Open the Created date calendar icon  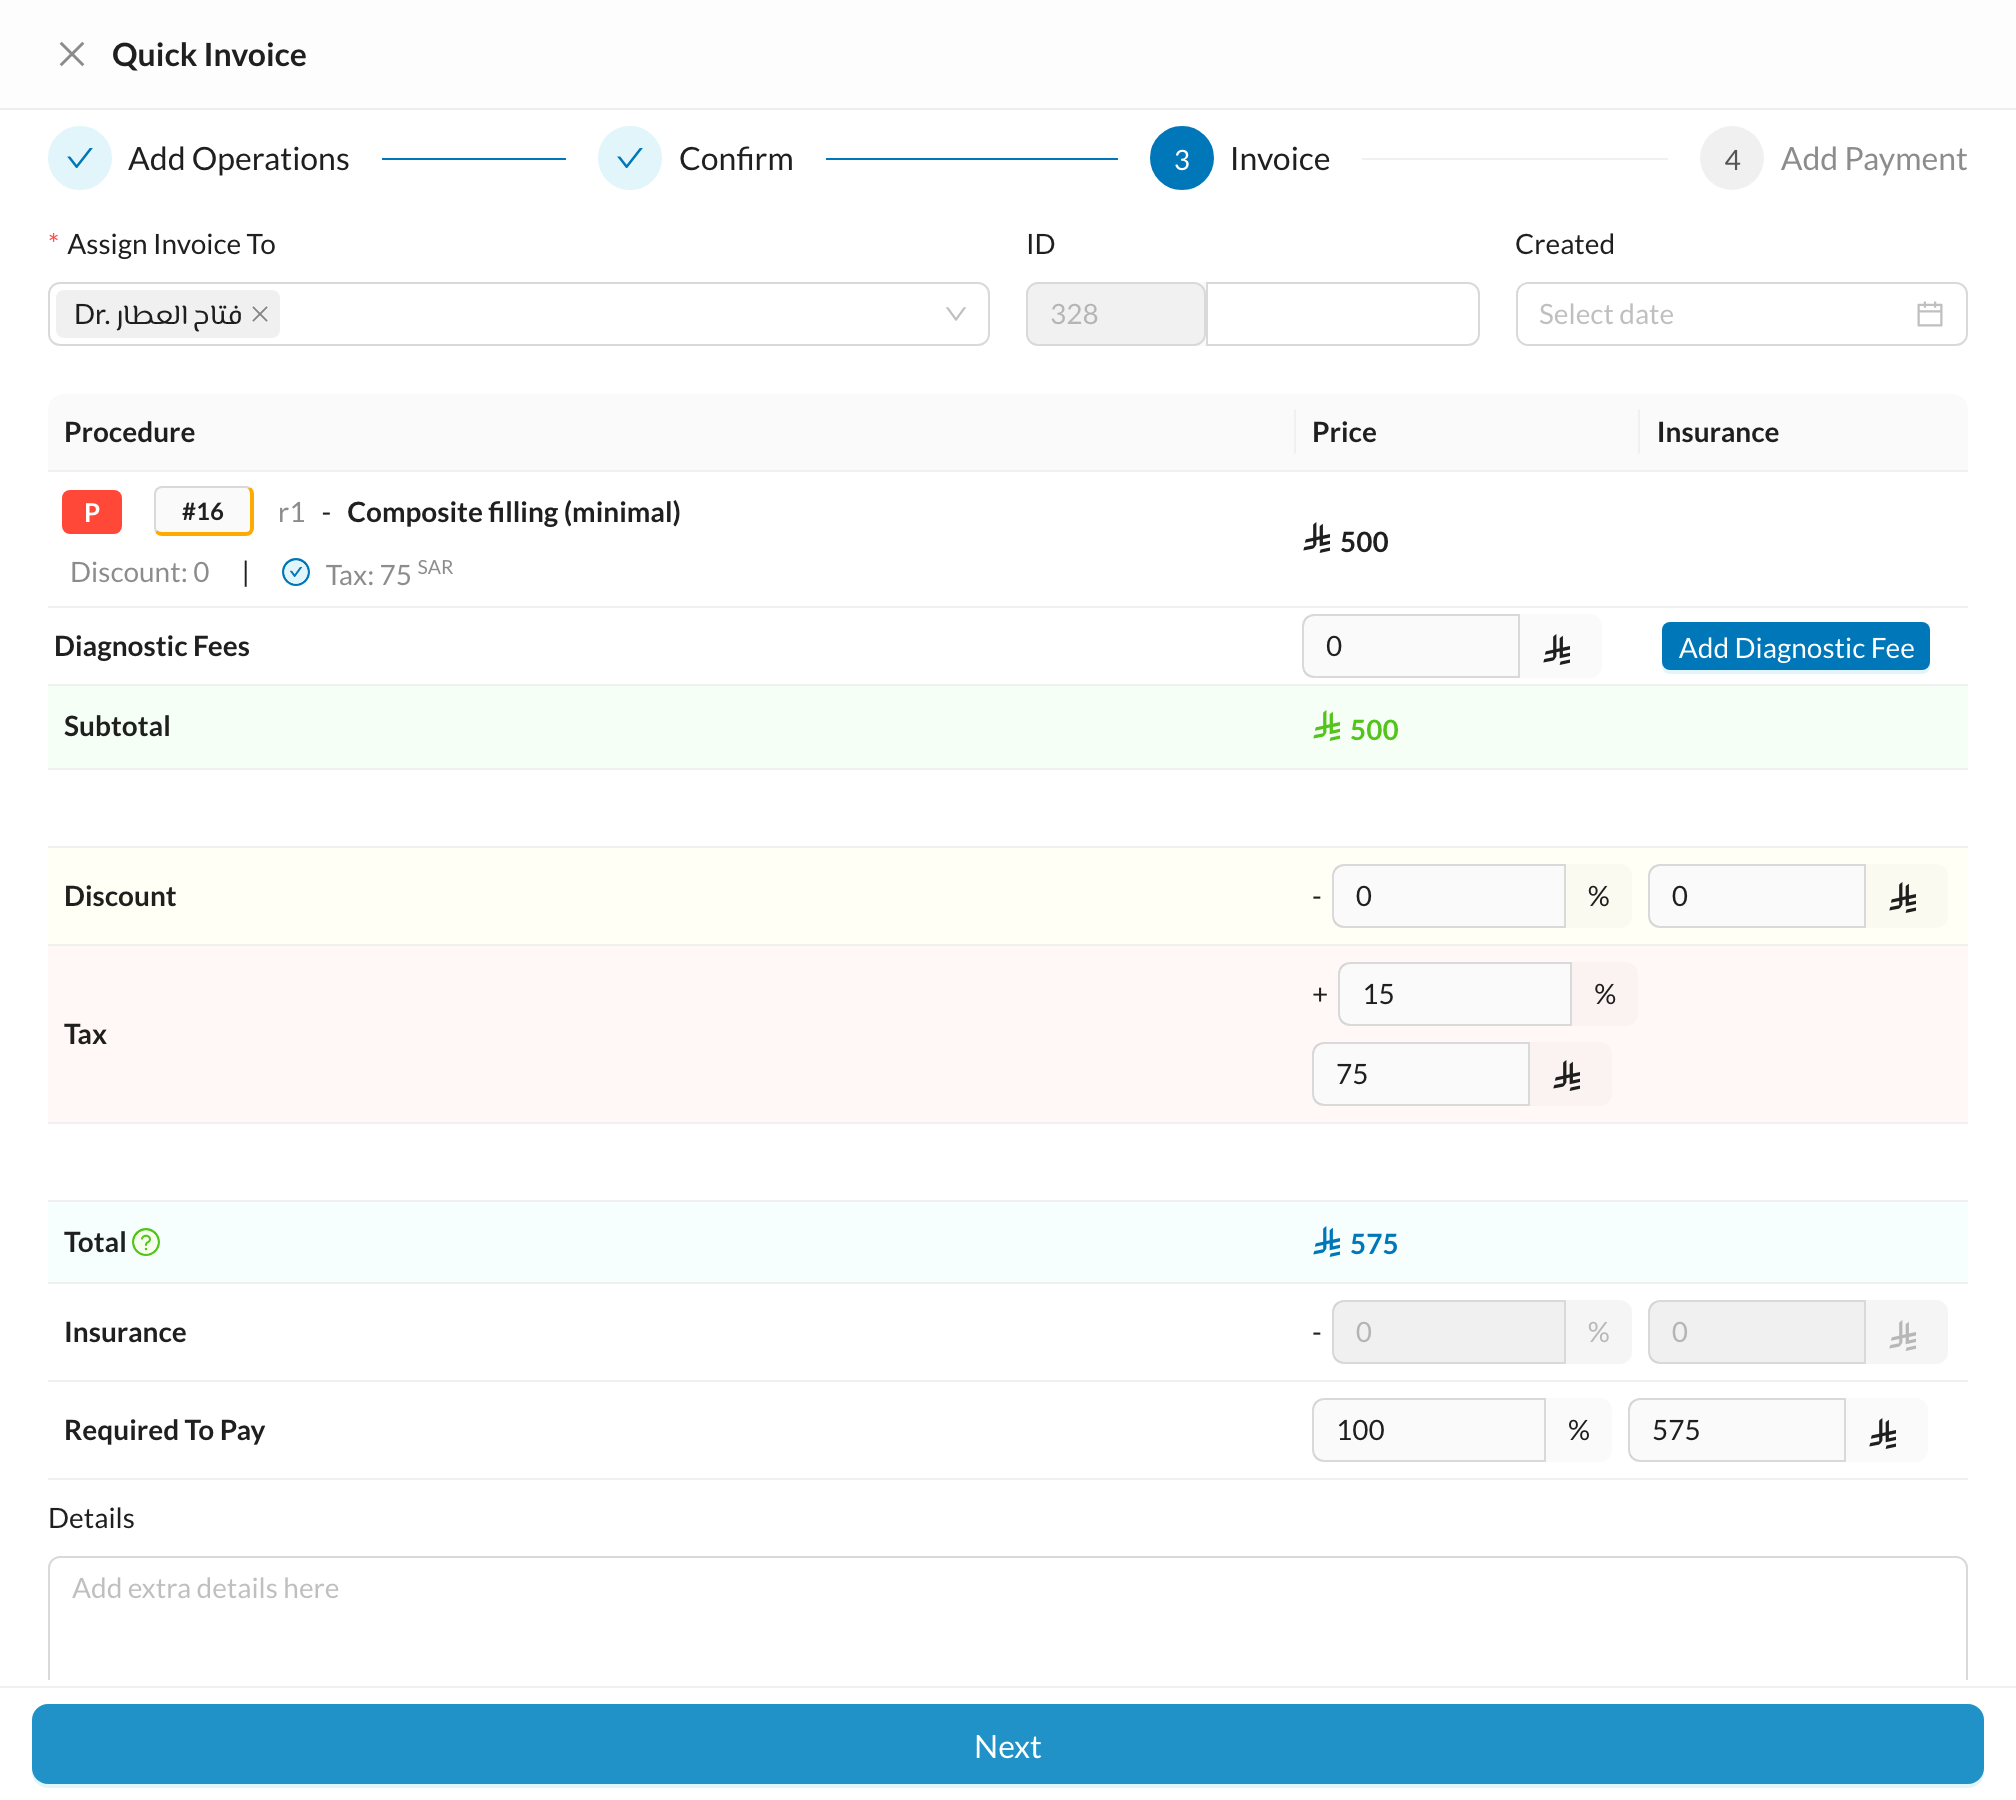1930,314
